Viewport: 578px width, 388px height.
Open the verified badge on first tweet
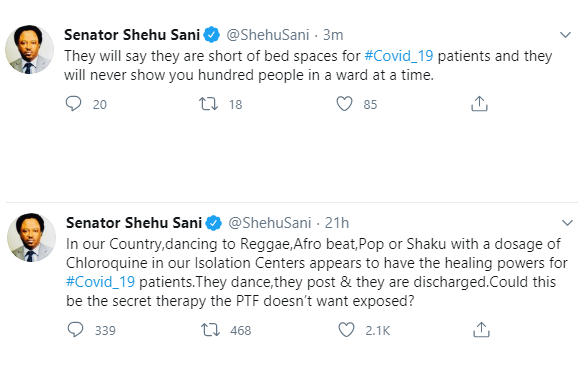pos(211,35)
